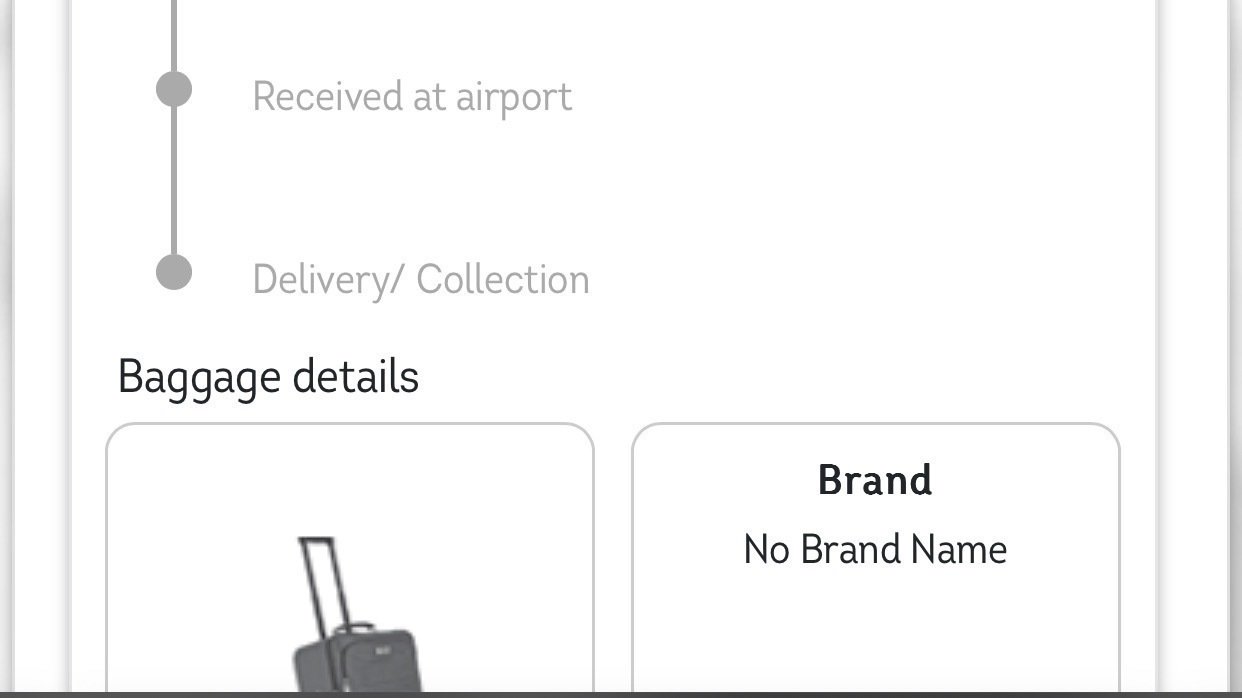
Task: Click the timeline line above Received at airport
Action: [174, 35]
